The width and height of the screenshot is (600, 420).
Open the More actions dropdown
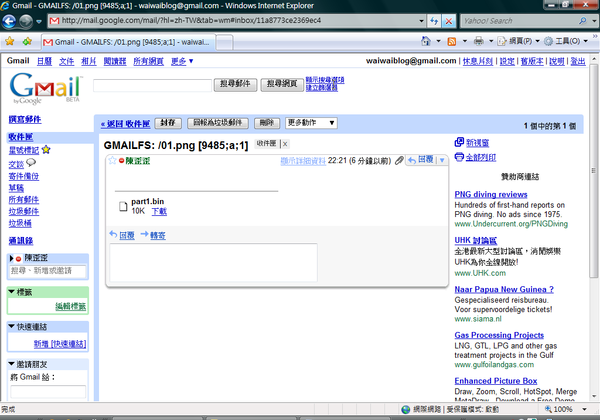[311, 123]
